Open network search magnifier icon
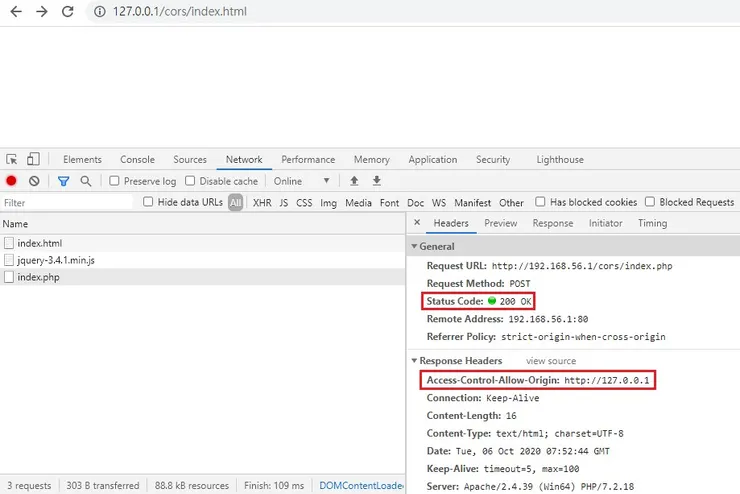Screen dimensions: 740x494 [85, 181]
